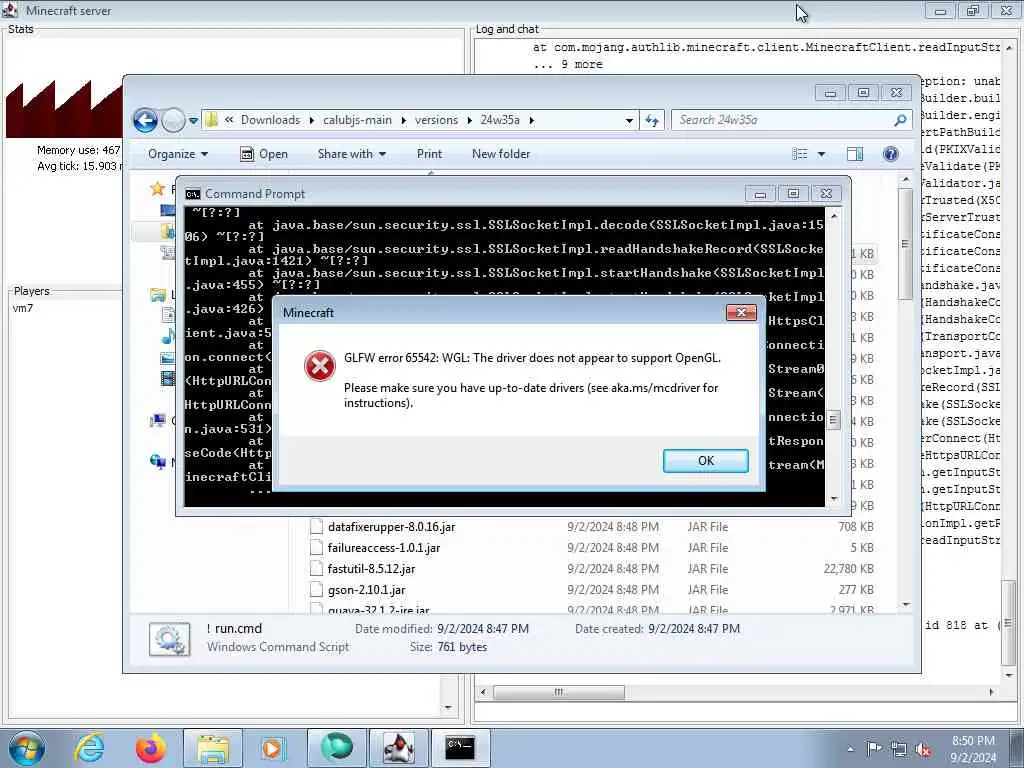Click the green round app taskbar icon
The image size is (1024, 768).
click(336, 748)
